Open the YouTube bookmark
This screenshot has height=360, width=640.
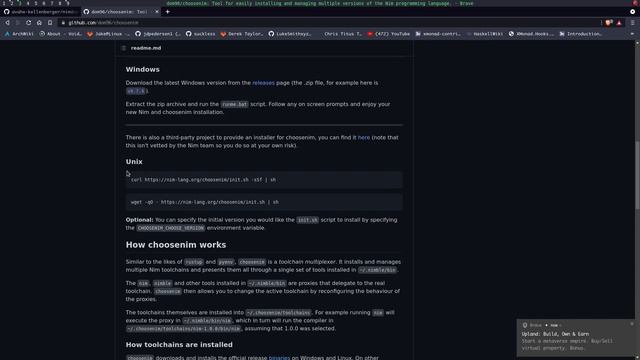(389, 34)
